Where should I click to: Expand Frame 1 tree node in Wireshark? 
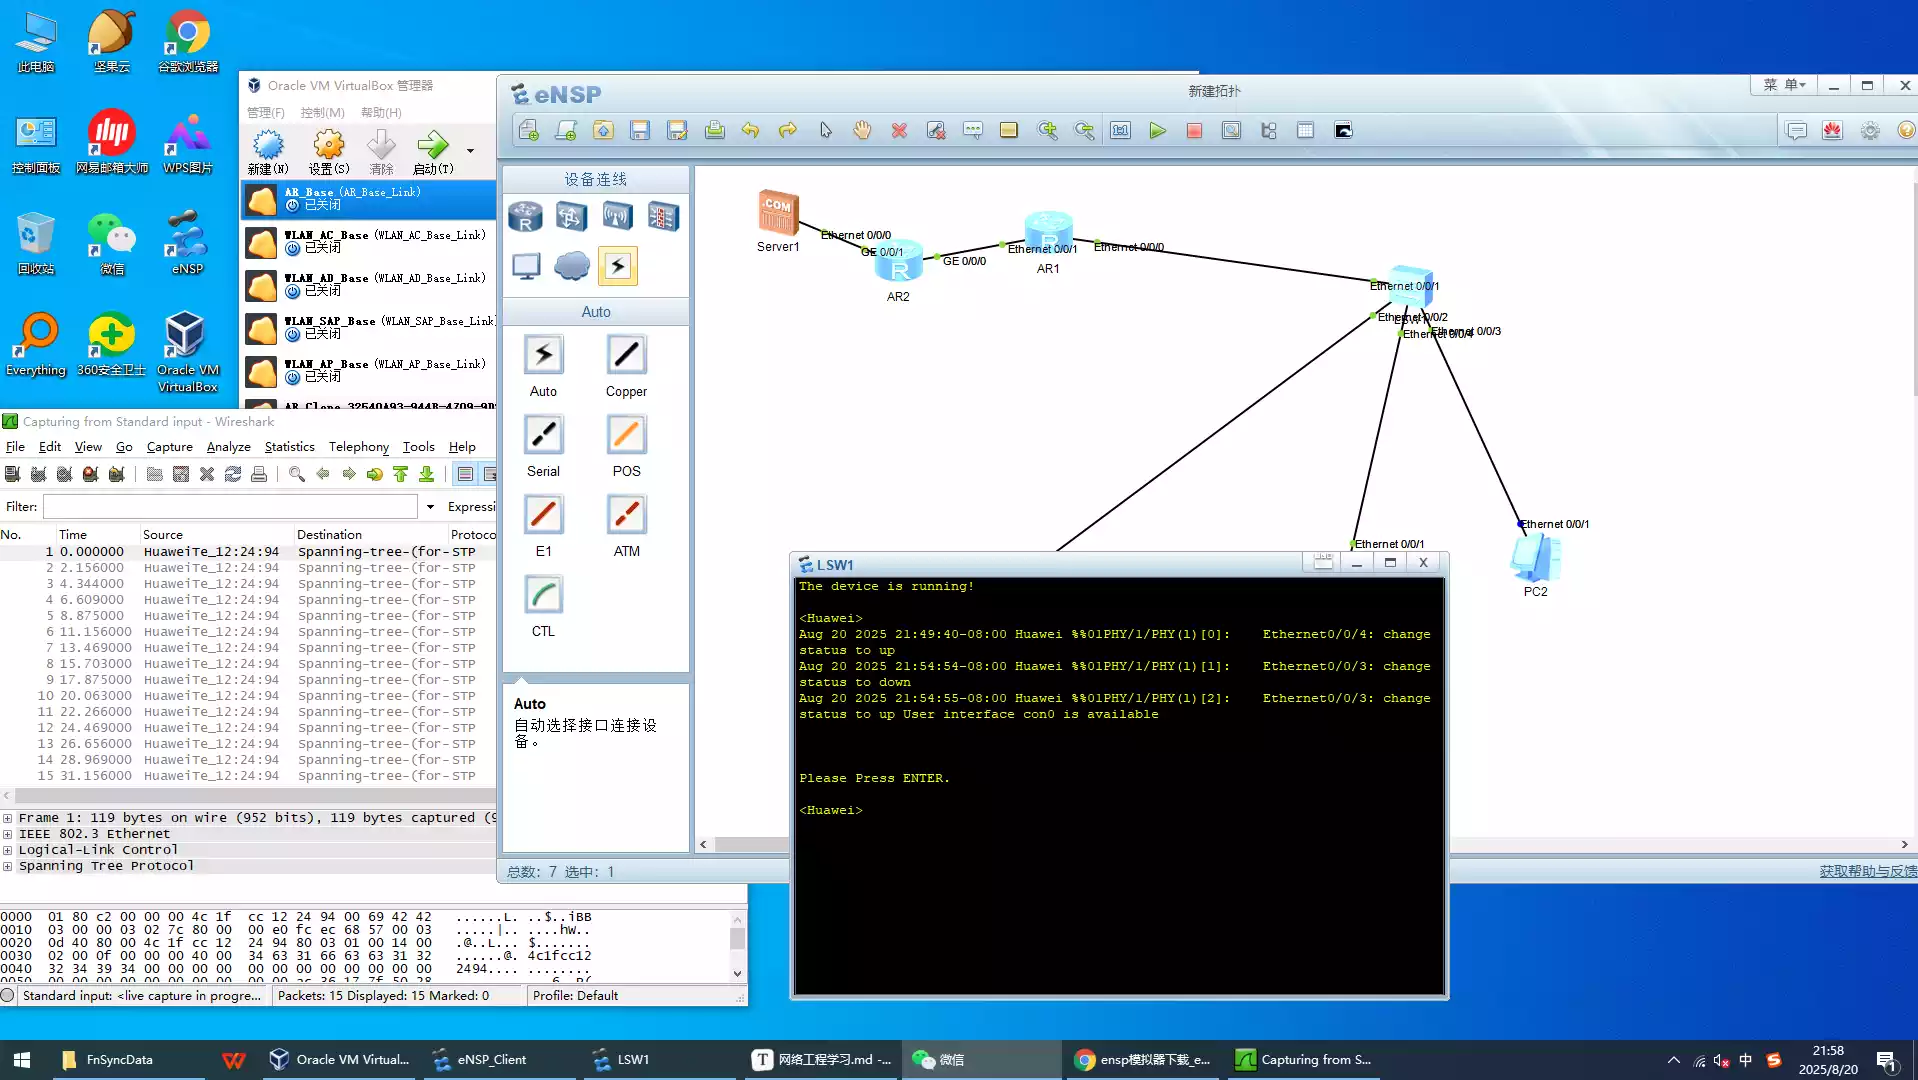tap(8, 818)
